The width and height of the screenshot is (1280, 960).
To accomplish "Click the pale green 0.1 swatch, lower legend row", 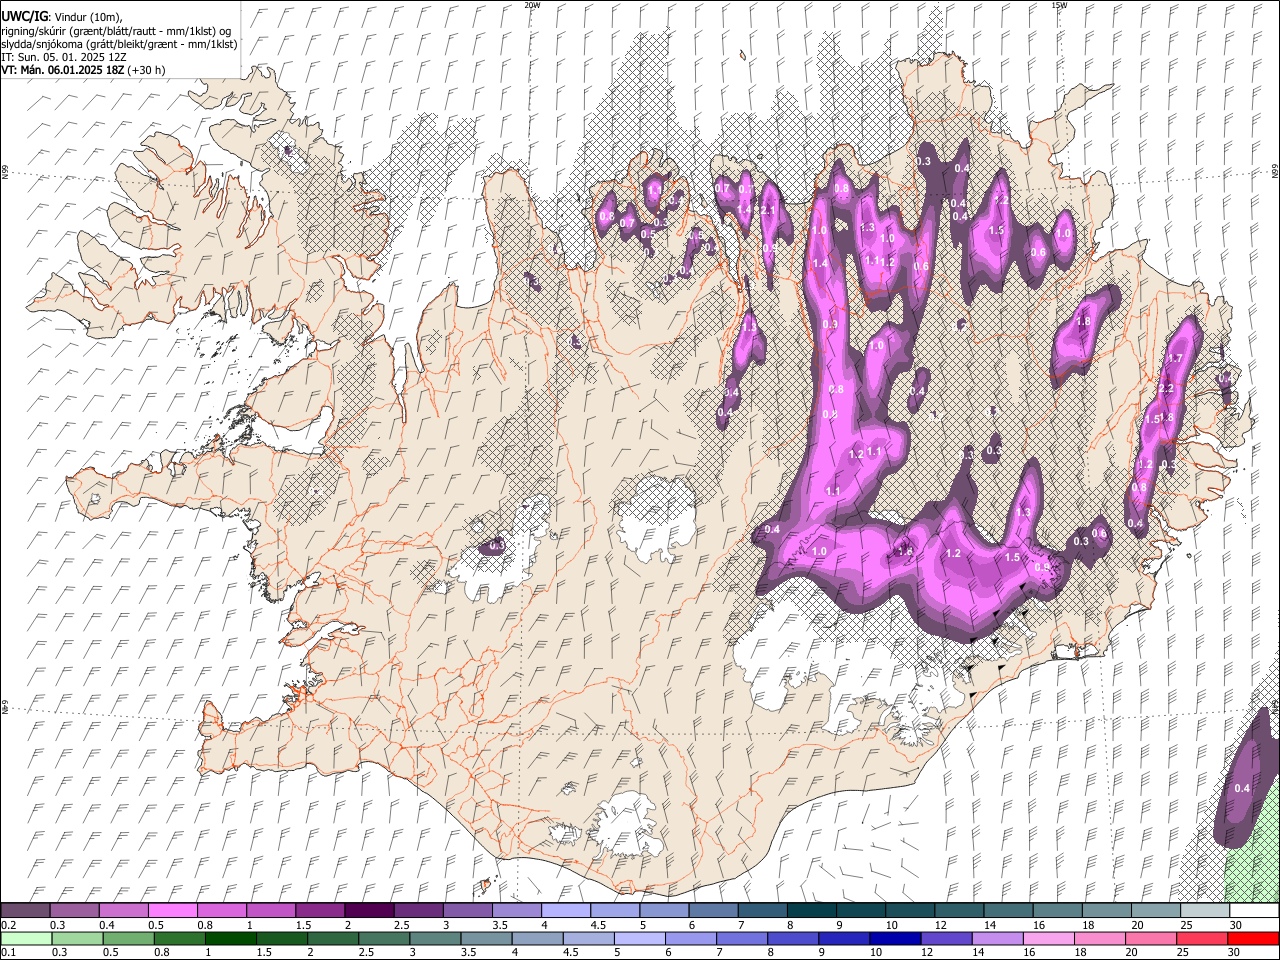I will click(25, 938).
